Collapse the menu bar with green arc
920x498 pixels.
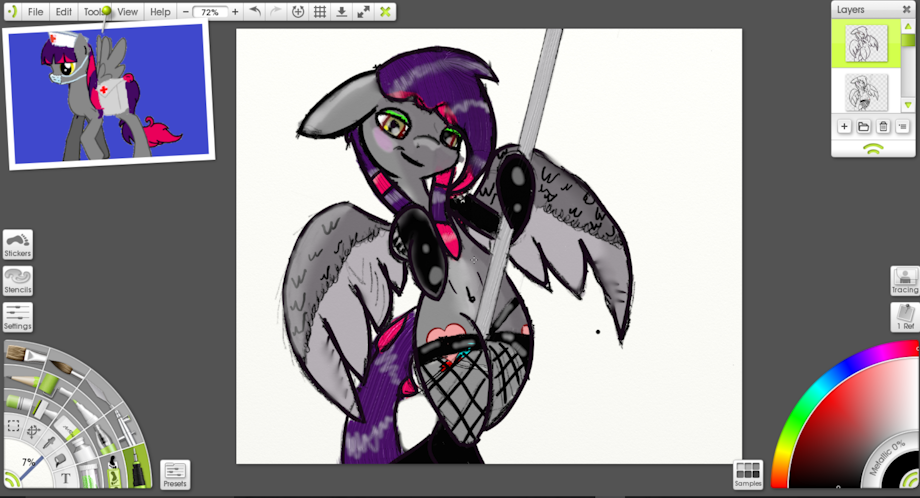pos(12,12)
